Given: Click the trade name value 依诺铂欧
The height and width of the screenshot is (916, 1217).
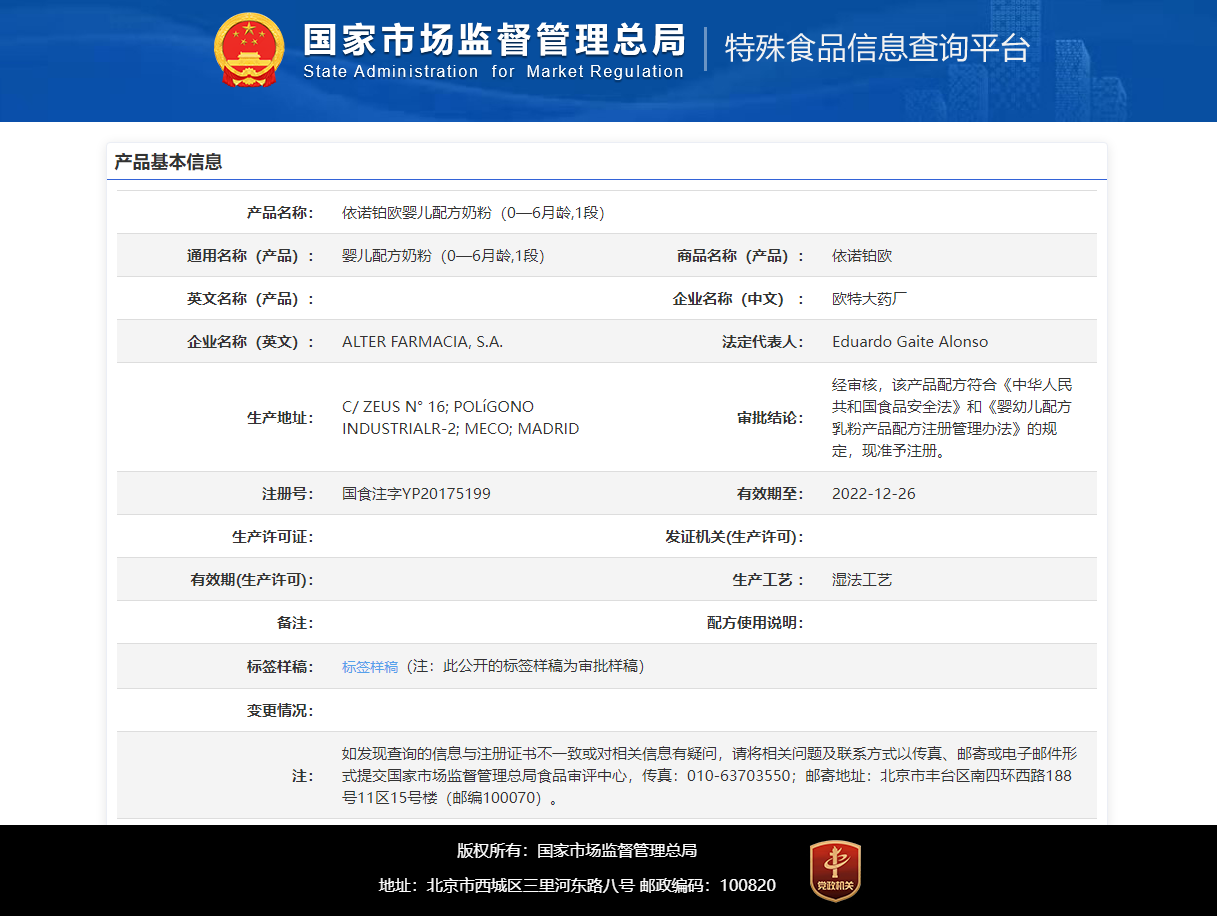Looking at the screenshot, I should 862,256.
